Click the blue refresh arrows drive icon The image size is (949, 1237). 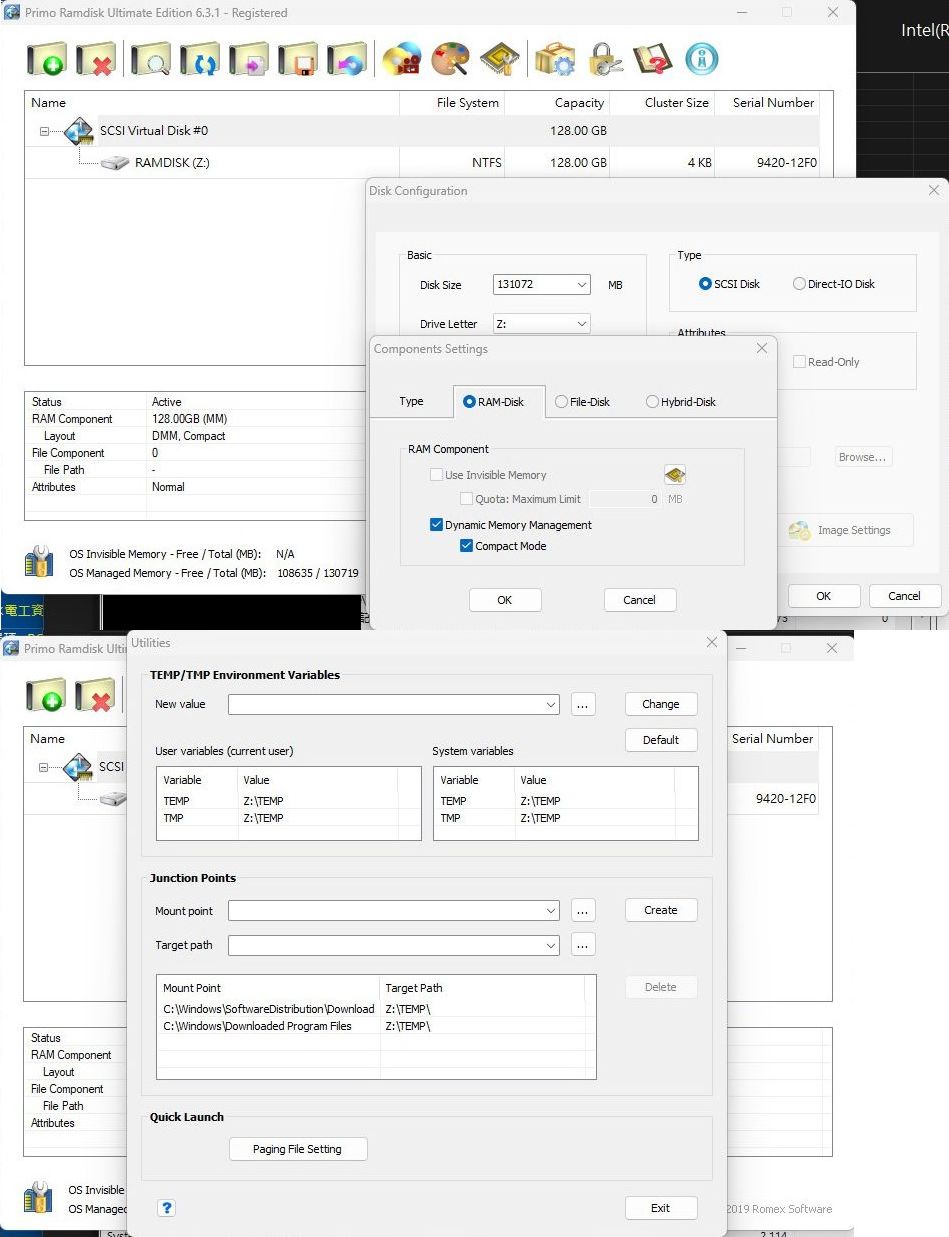tap(200, 60)
